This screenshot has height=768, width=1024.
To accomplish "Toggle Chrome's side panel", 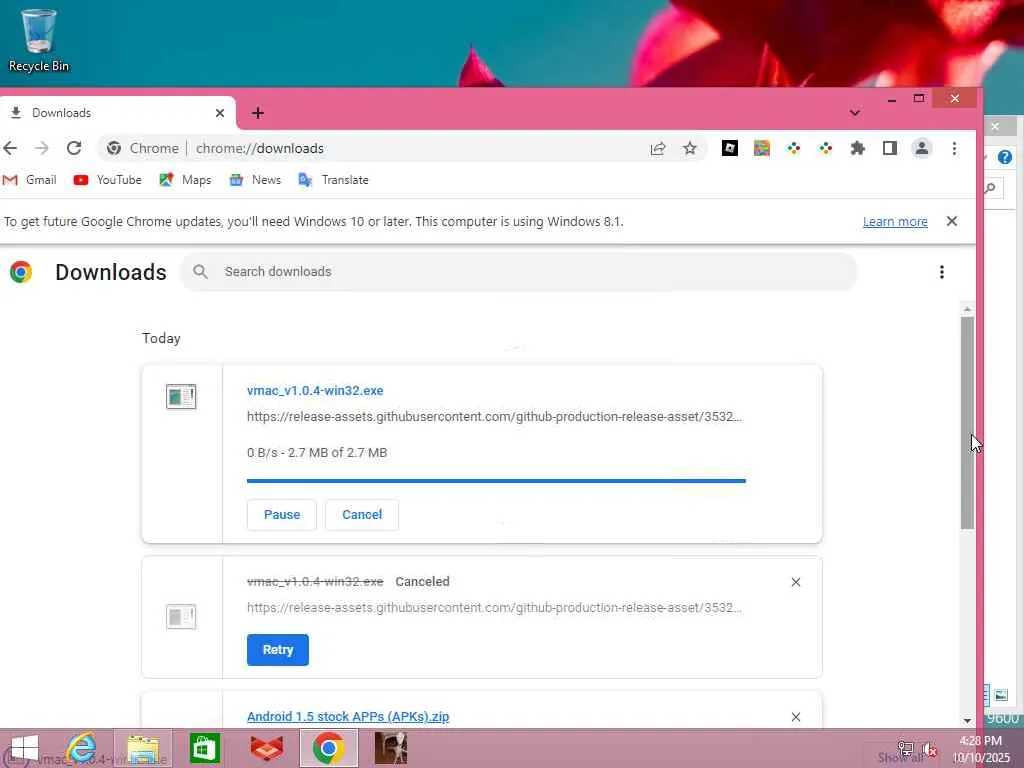I will coord(889,148).
